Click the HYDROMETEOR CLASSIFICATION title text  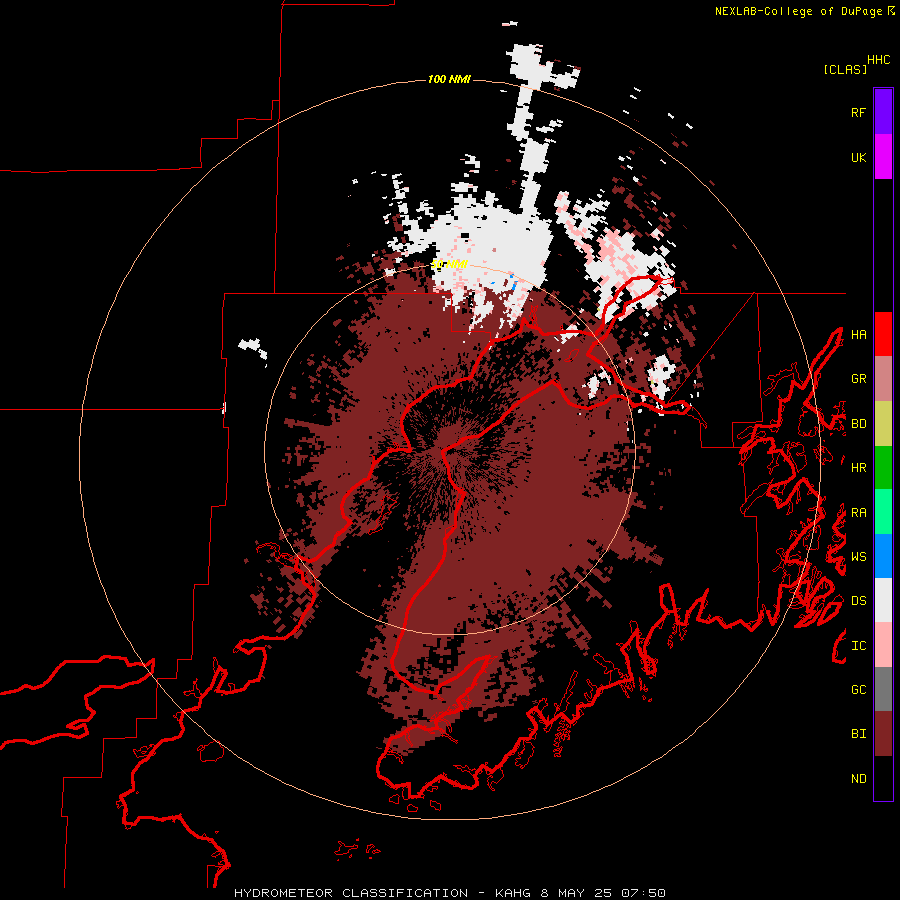pos(351,893)
